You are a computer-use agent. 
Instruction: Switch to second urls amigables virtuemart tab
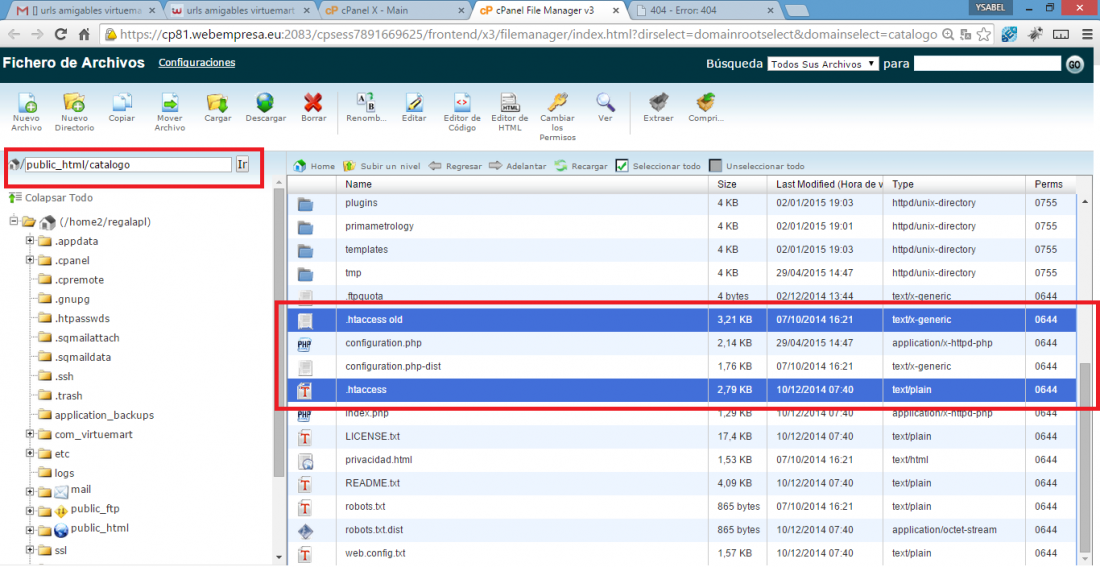[x=243, y=11]
